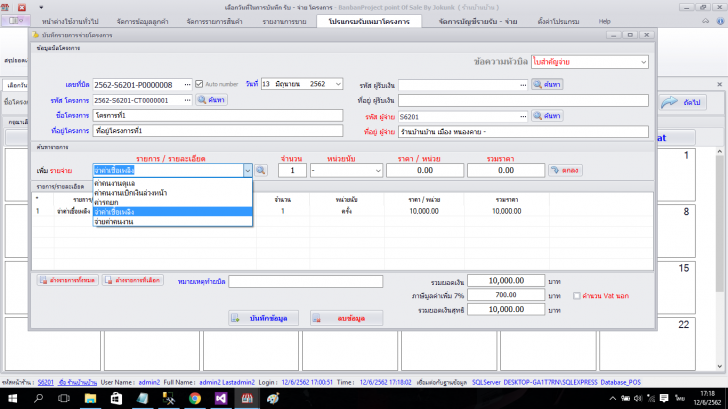Select ค่าคนงานเบิกเงินล่วงหน้า from the list
The image size is (728, 409).
[173, 193]
